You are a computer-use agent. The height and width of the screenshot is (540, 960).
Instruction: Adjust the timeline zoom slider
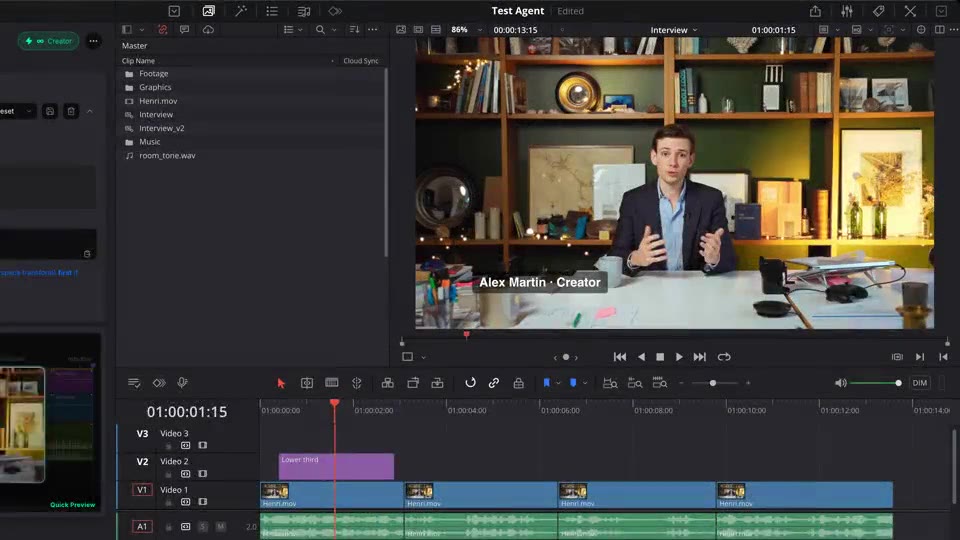[x=713, y=383]
